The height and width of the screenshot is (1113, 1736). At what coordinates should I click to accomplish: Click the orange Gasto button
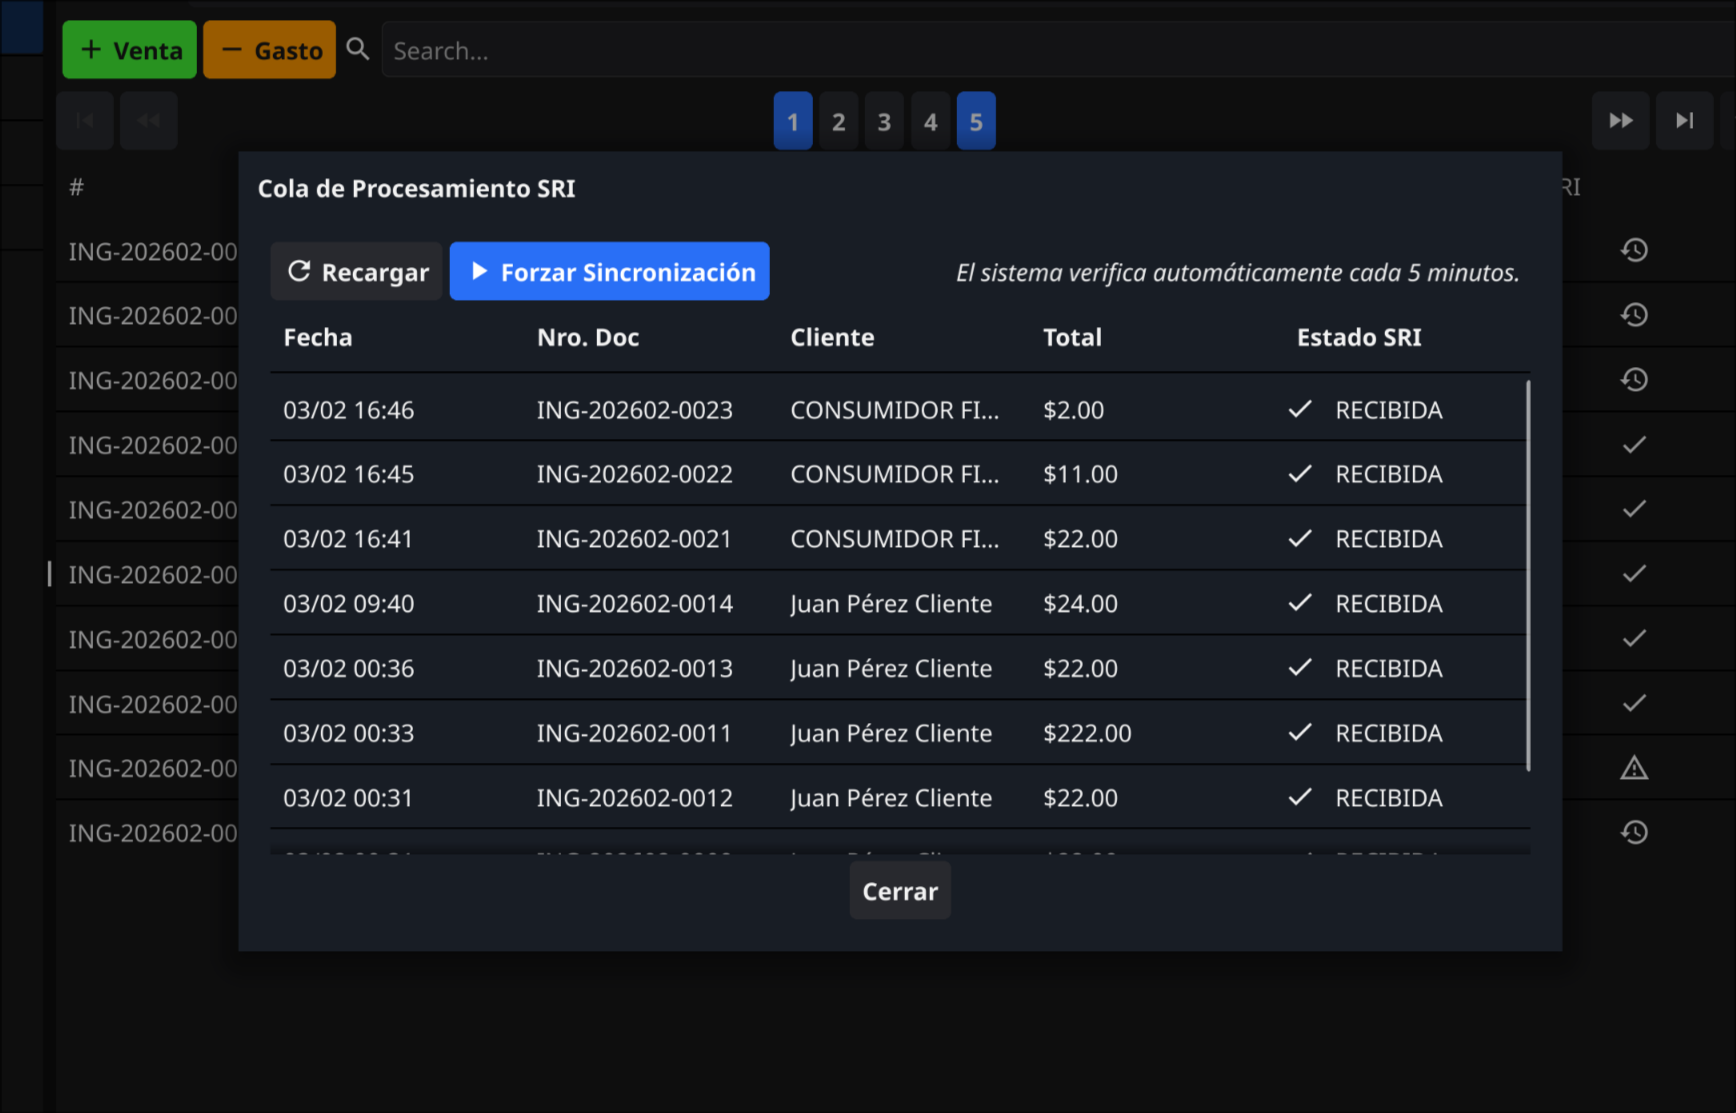coord(270,50)
